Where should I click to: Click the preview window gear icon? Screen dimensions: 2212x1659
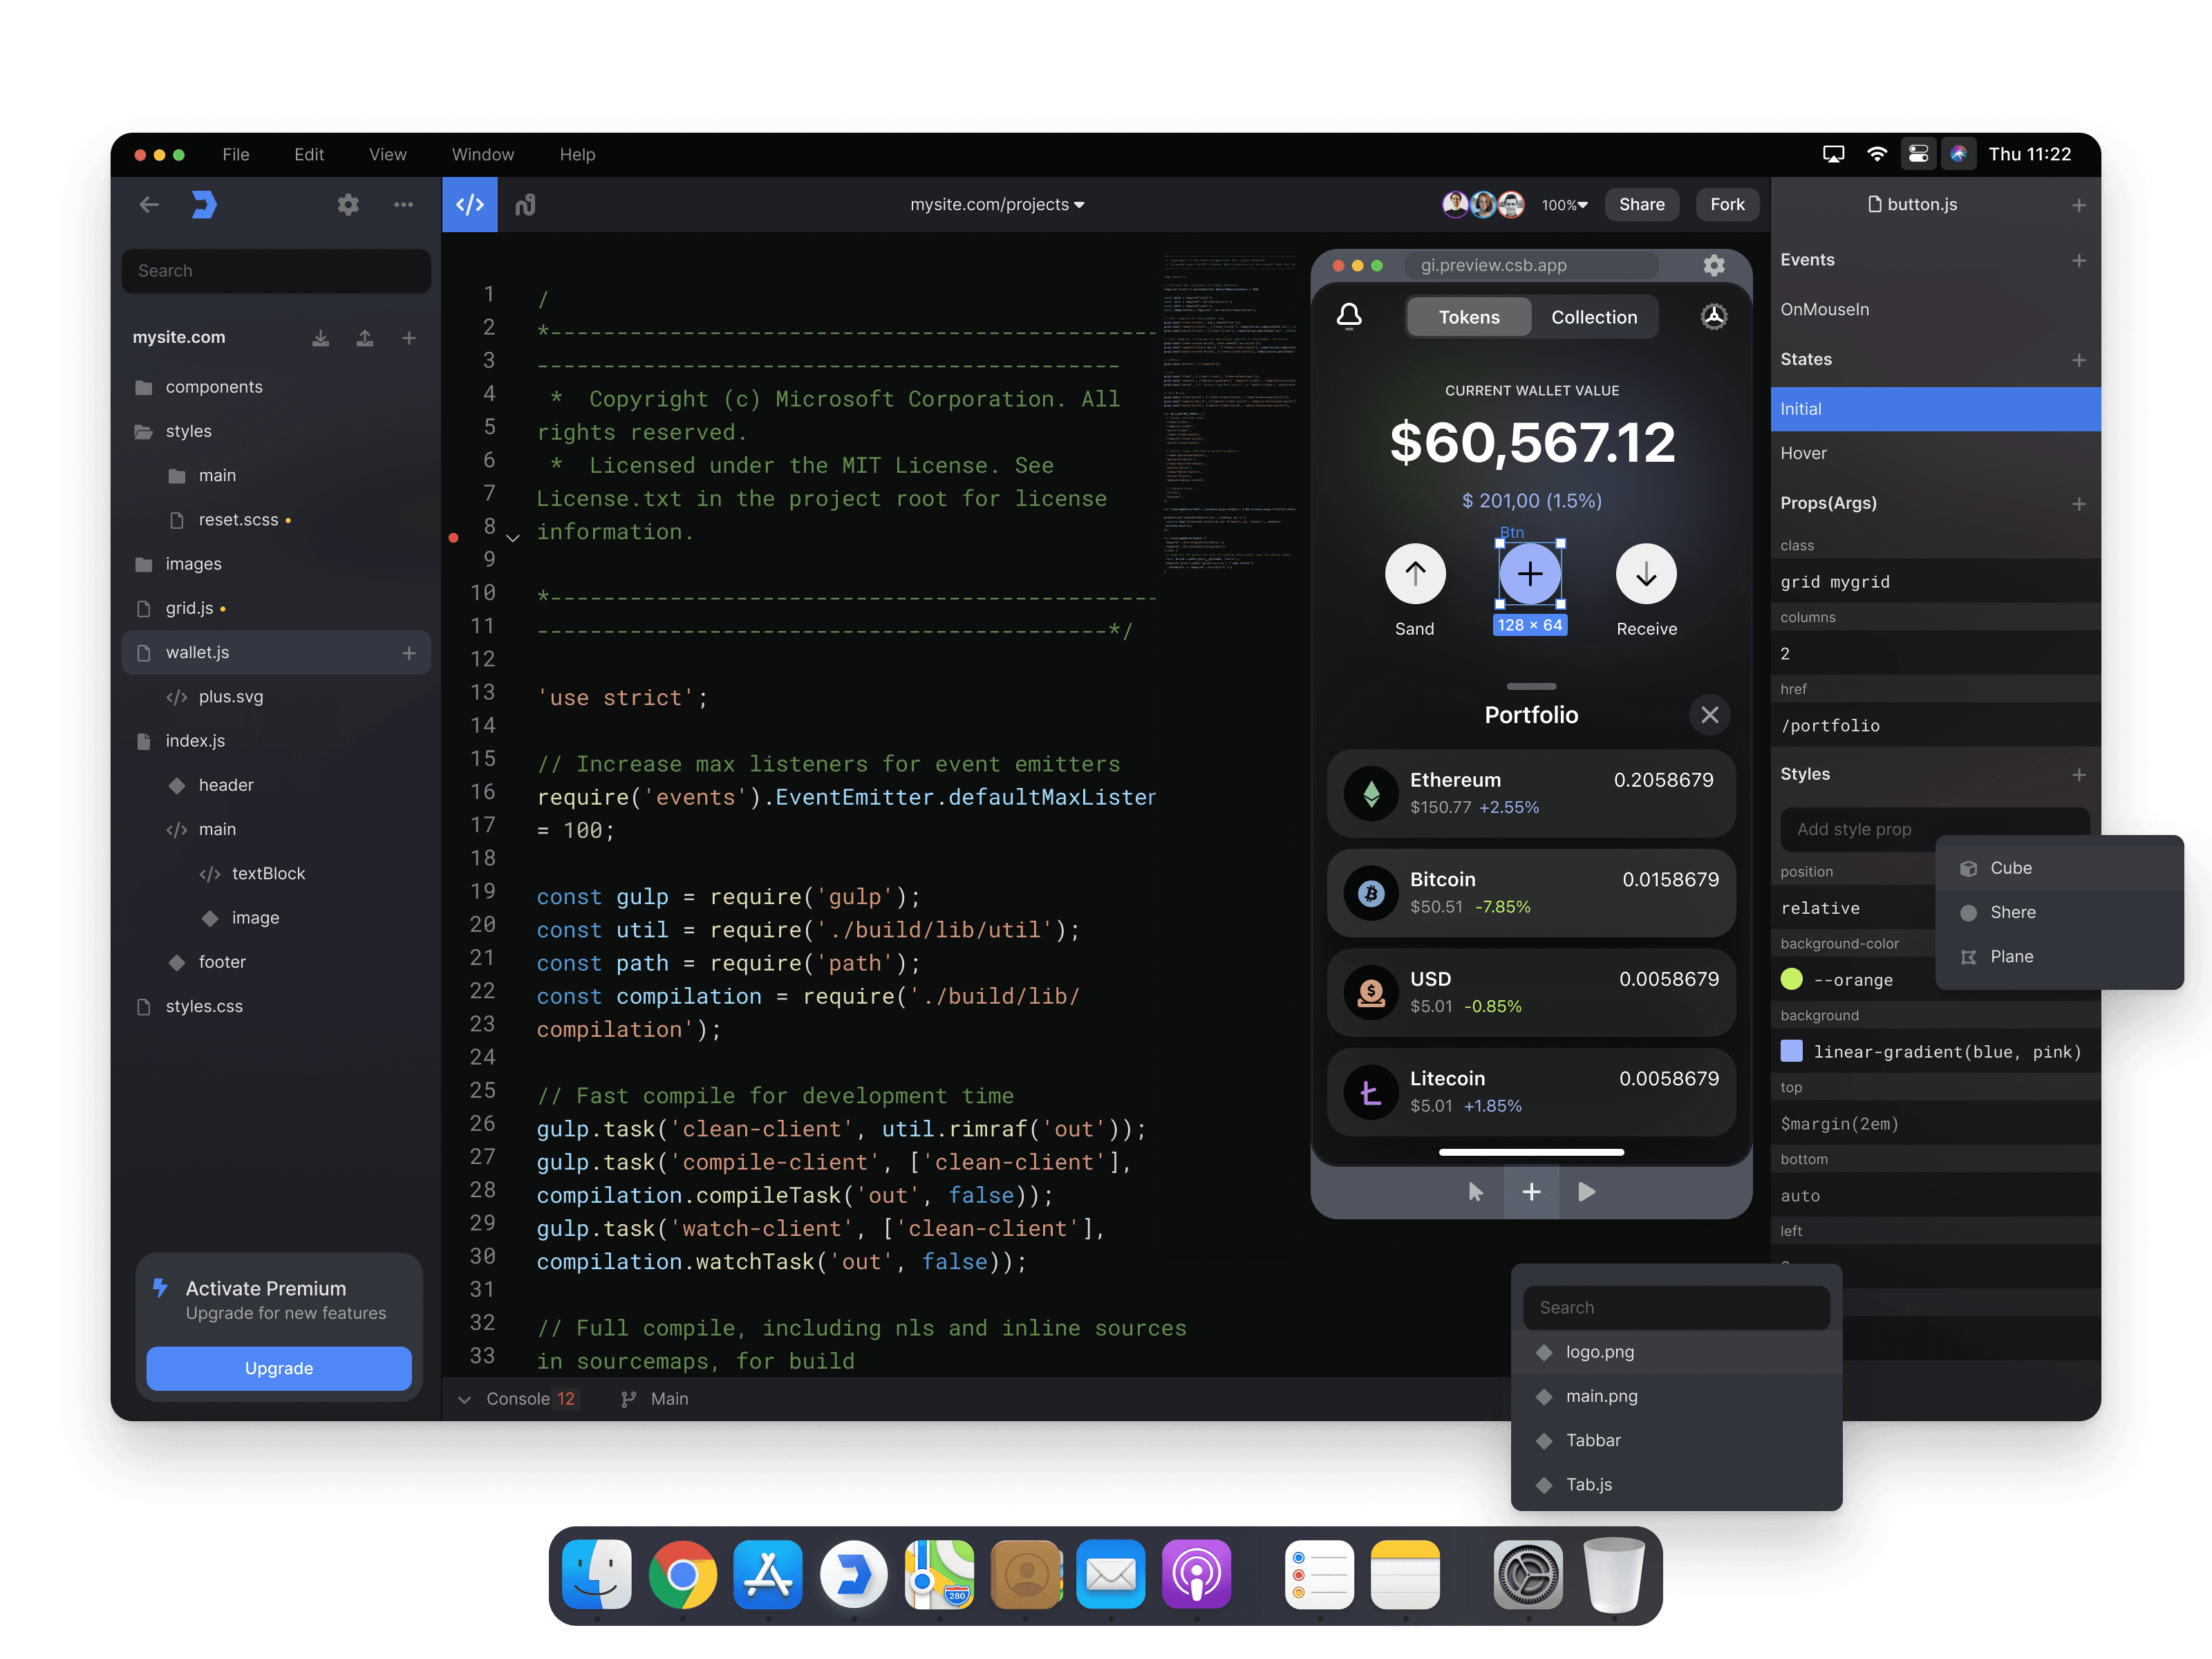coord(1713,265)
